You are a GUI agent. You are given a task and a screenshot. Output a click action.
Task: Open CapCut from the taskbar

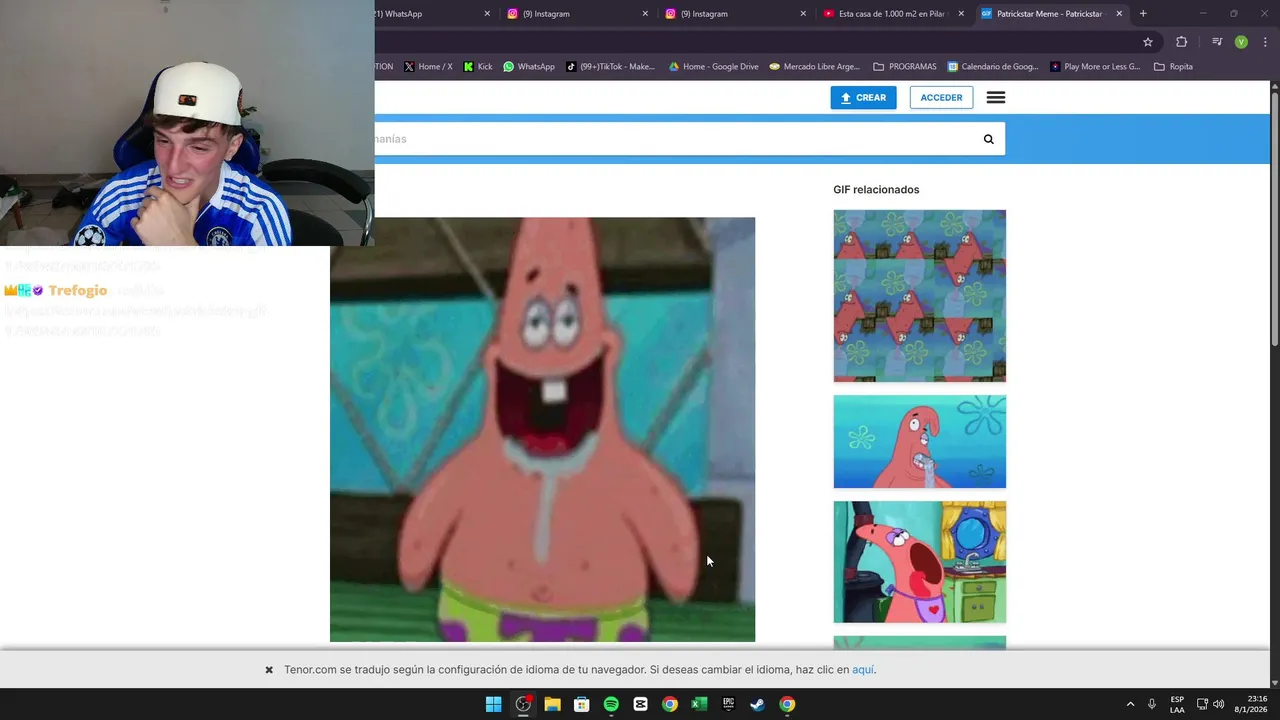(640, 704)
